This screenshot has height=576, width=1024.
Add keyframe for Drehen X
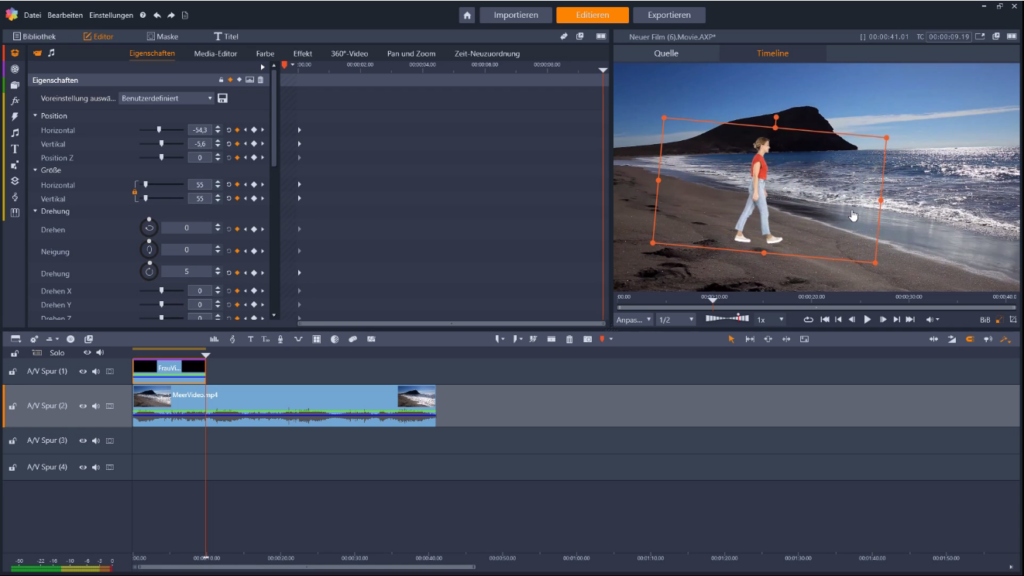pyautogui.click(x=254, y=291)
